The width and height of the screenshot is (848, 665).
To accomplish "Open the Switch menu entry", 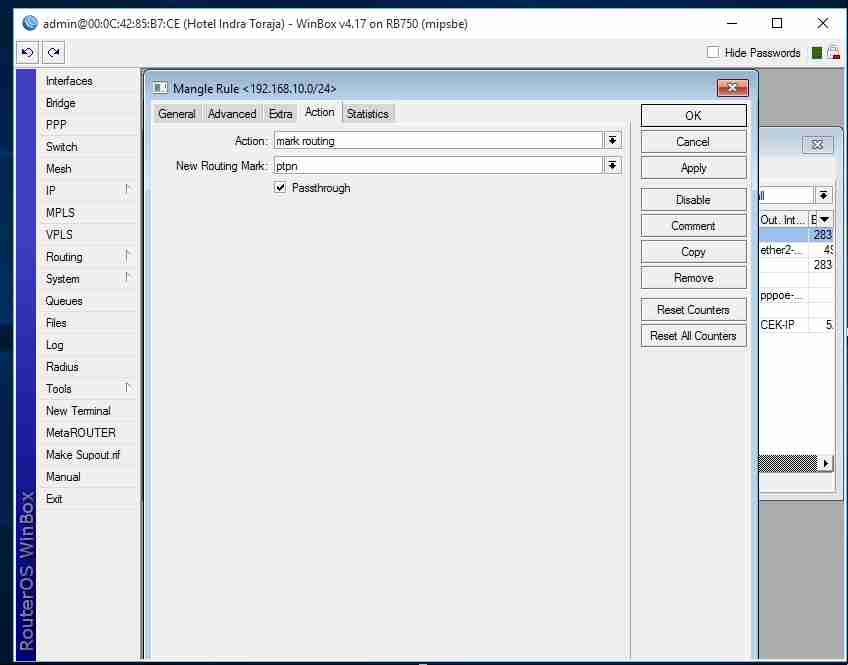I will point(88,147).
